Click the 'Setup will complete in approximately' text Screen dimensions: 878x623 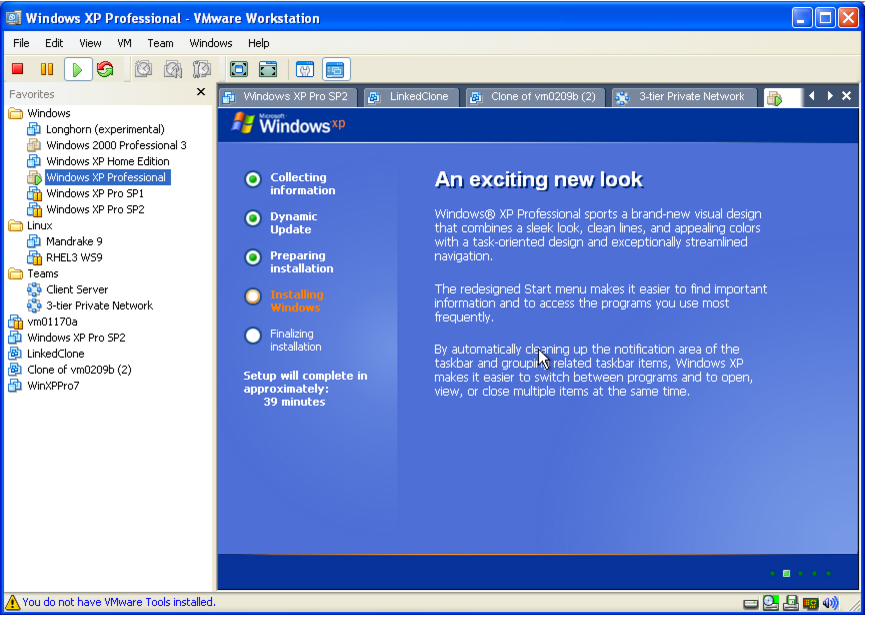[305, 383]
